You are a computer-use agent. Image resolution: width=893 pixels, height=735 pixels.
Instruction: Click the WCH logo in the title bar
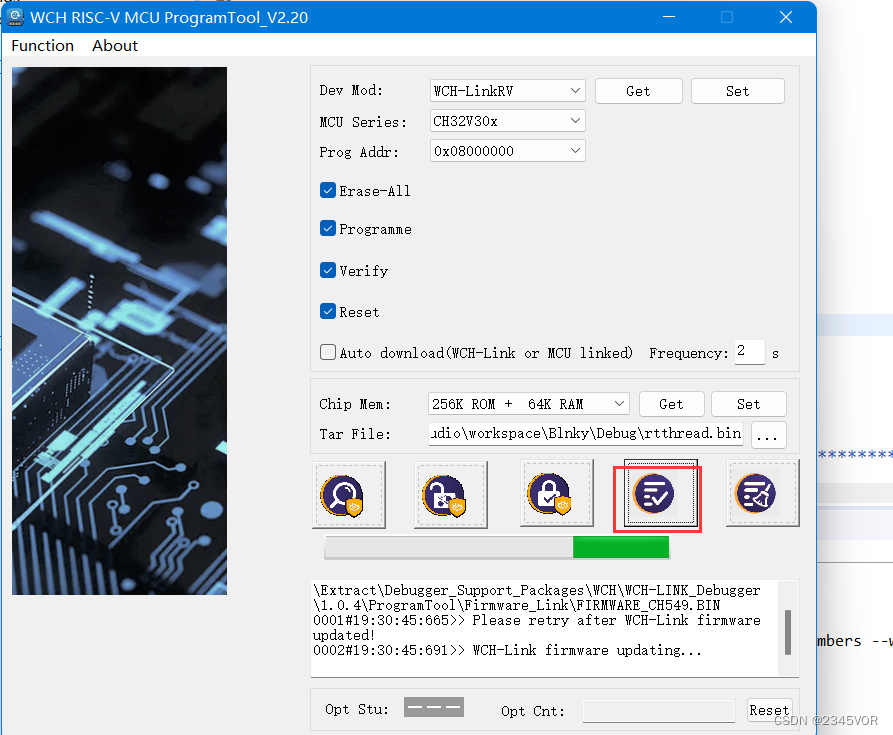coord(15,16)
